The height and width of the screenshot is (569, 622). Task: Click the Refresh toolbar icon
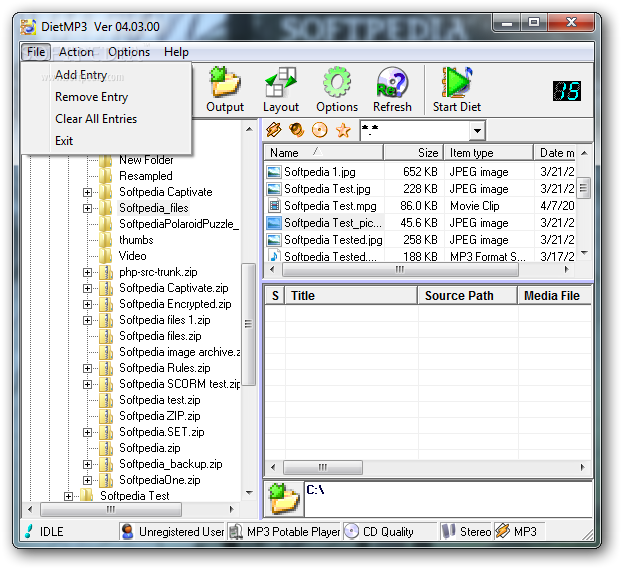392,83
